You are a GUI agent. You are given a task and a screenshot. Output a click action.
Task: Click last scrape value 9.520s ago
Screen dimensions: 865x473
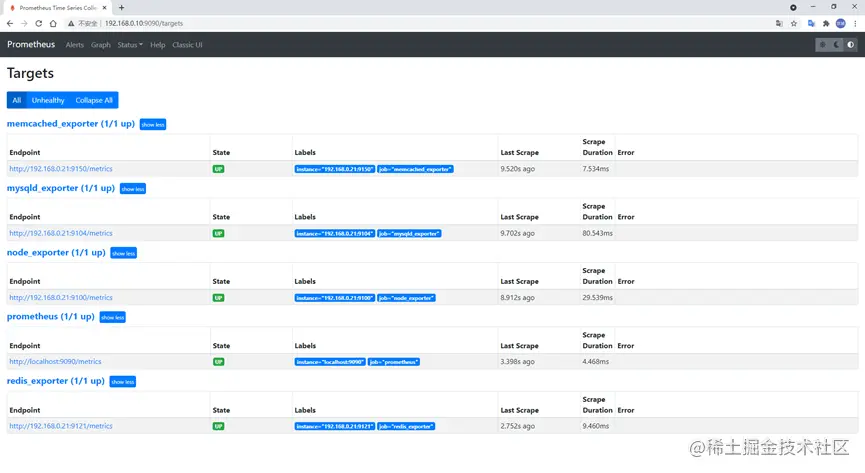point(517,169)
